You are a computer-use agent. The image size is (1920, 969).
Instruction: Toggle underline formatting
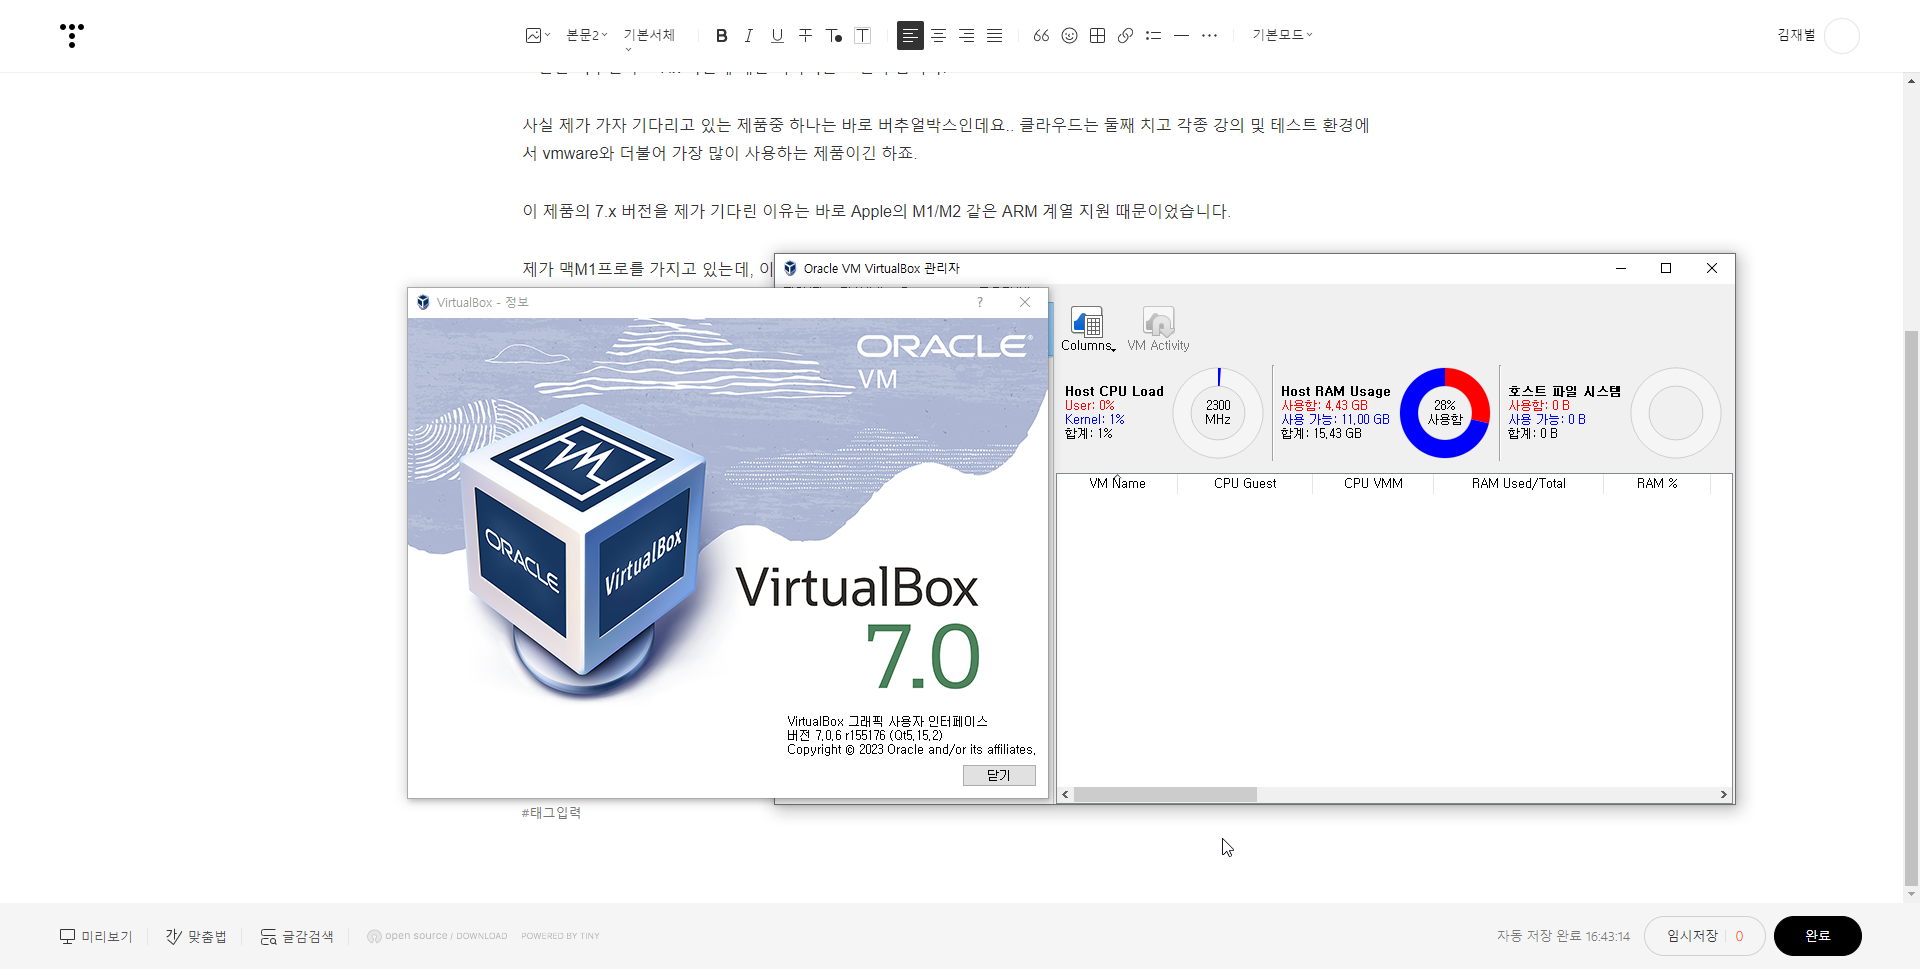pyautogui.click(x=777, y=35)
